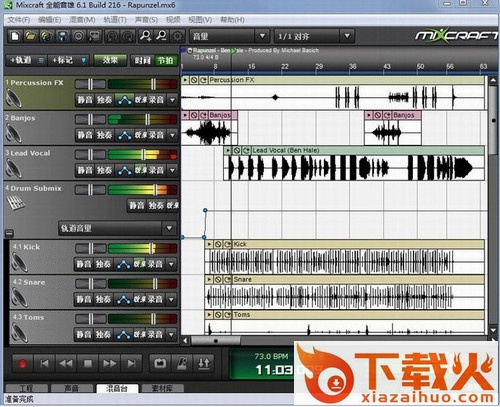Mute the Percussion FX clip

194,80
